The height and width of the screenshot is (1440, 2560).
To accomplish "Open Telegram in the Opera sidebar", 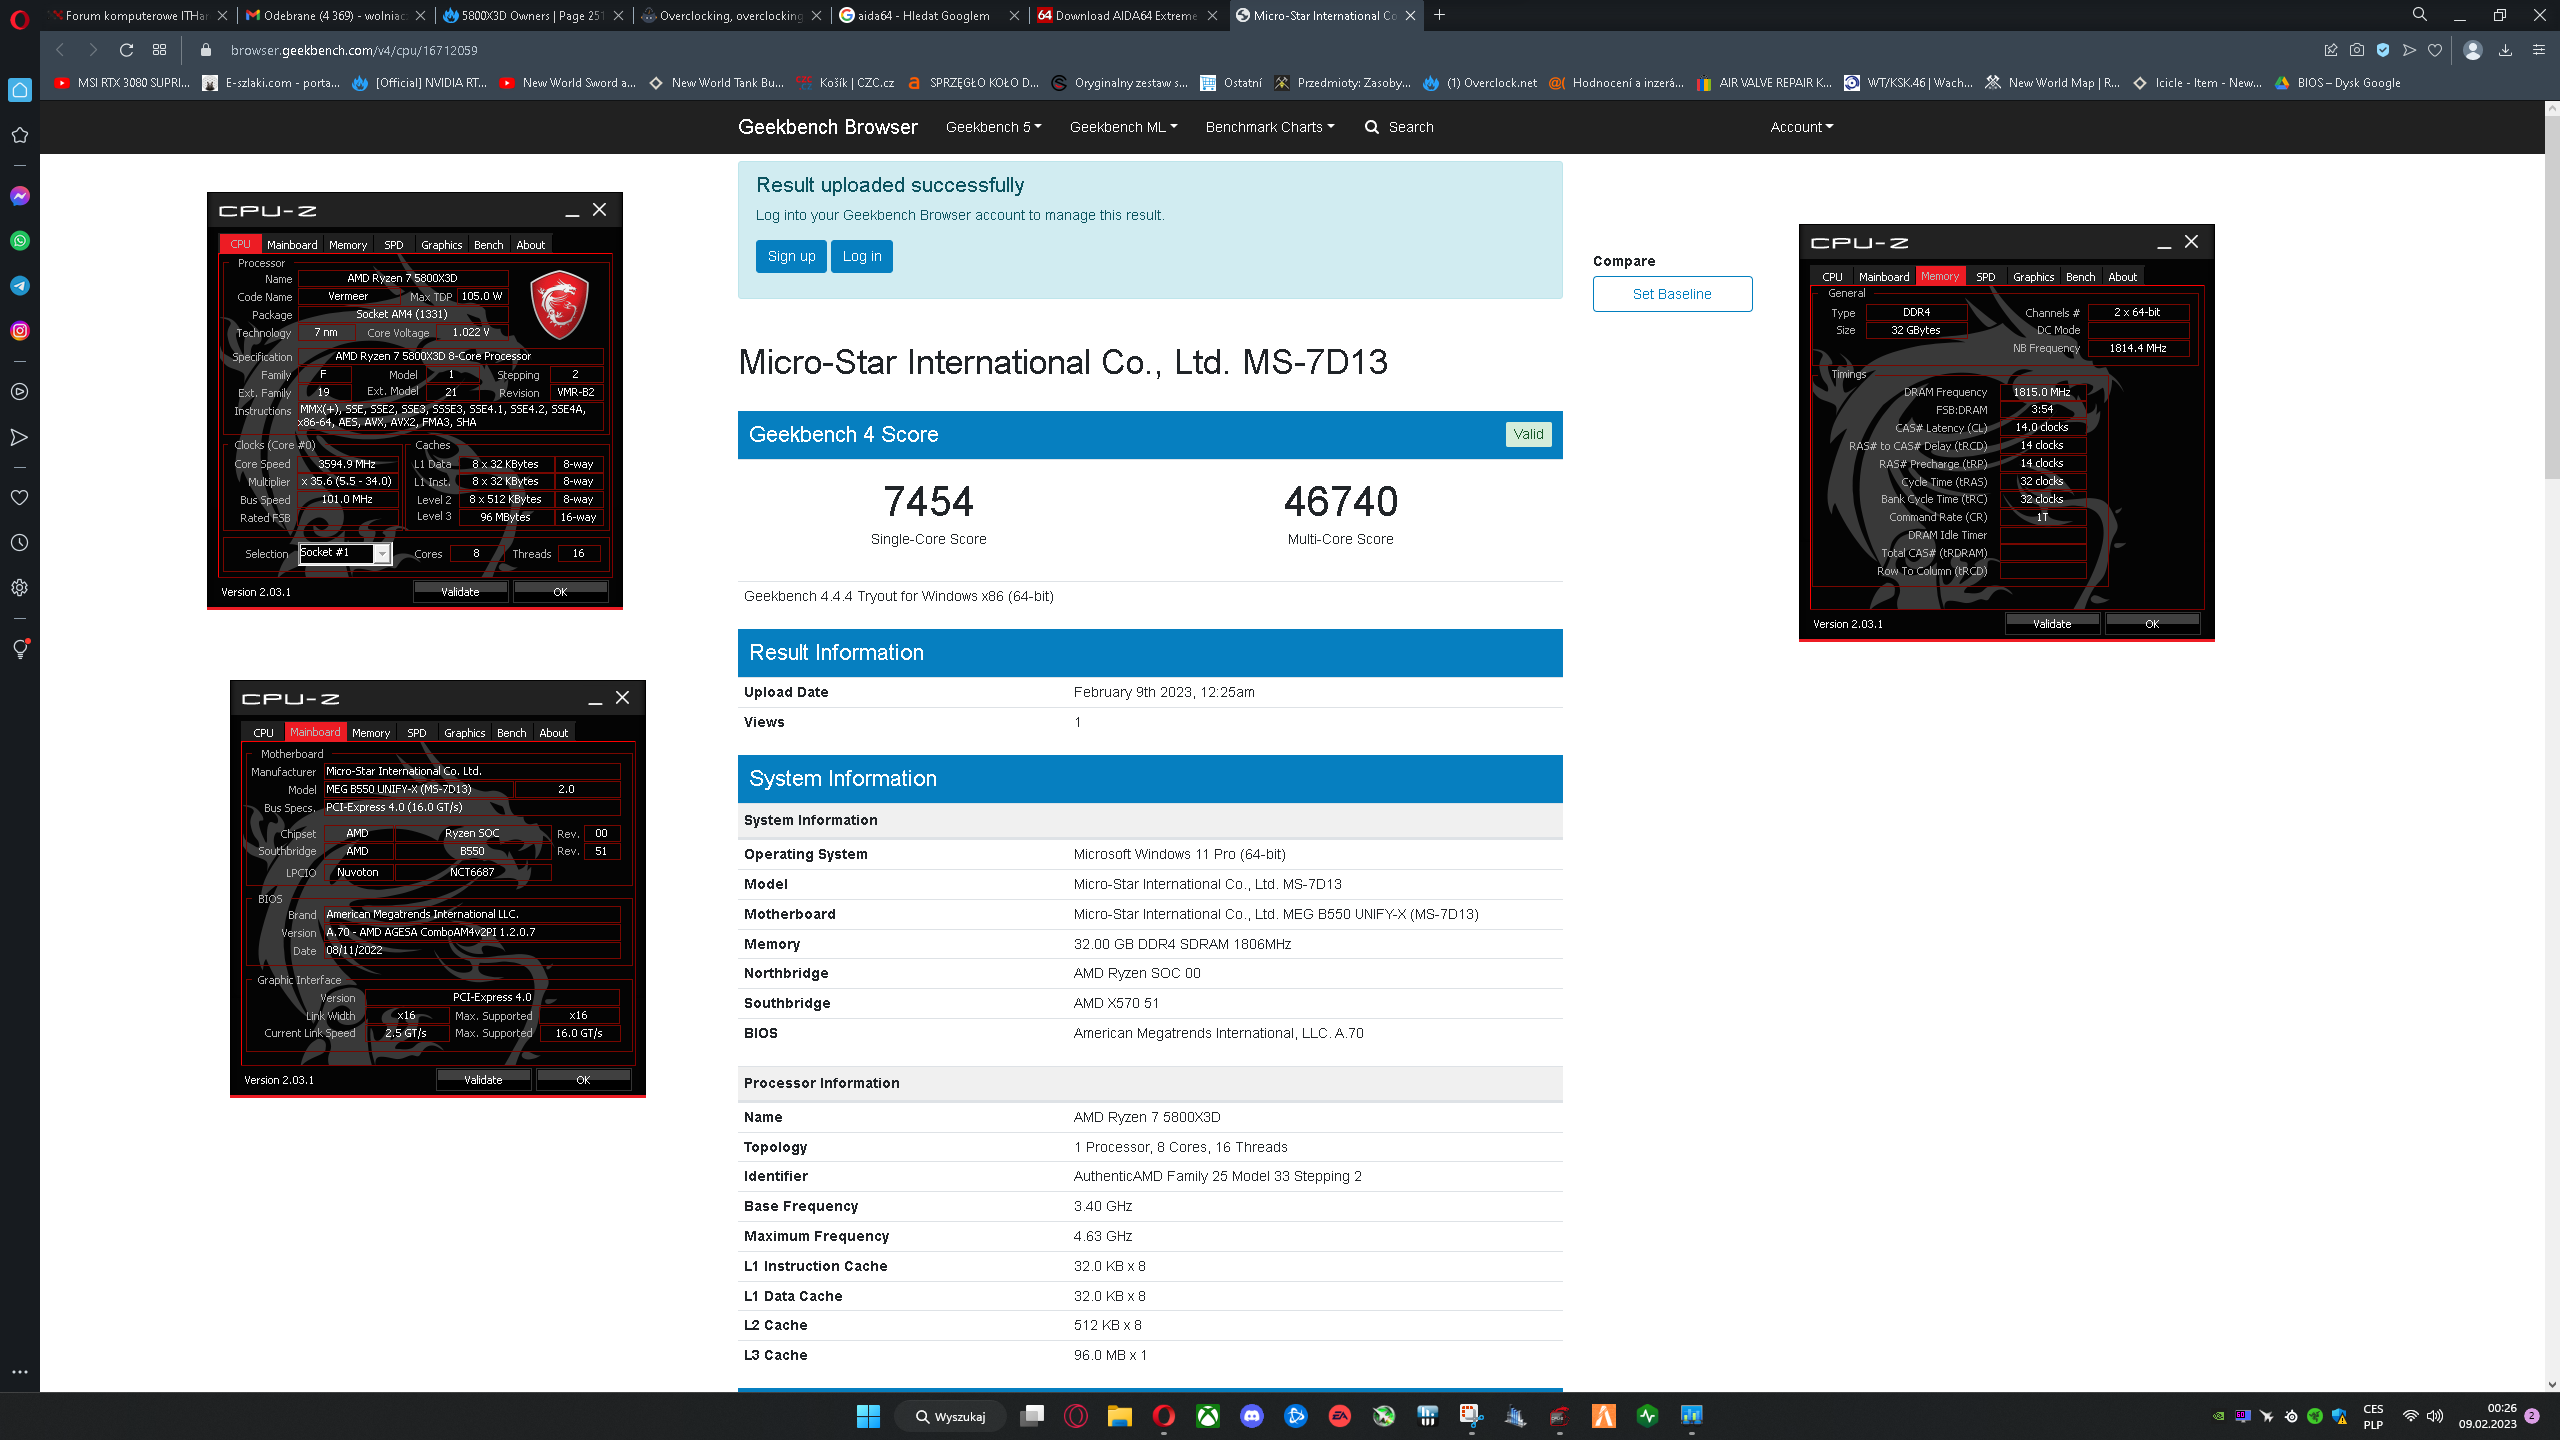I will [20, 286].
